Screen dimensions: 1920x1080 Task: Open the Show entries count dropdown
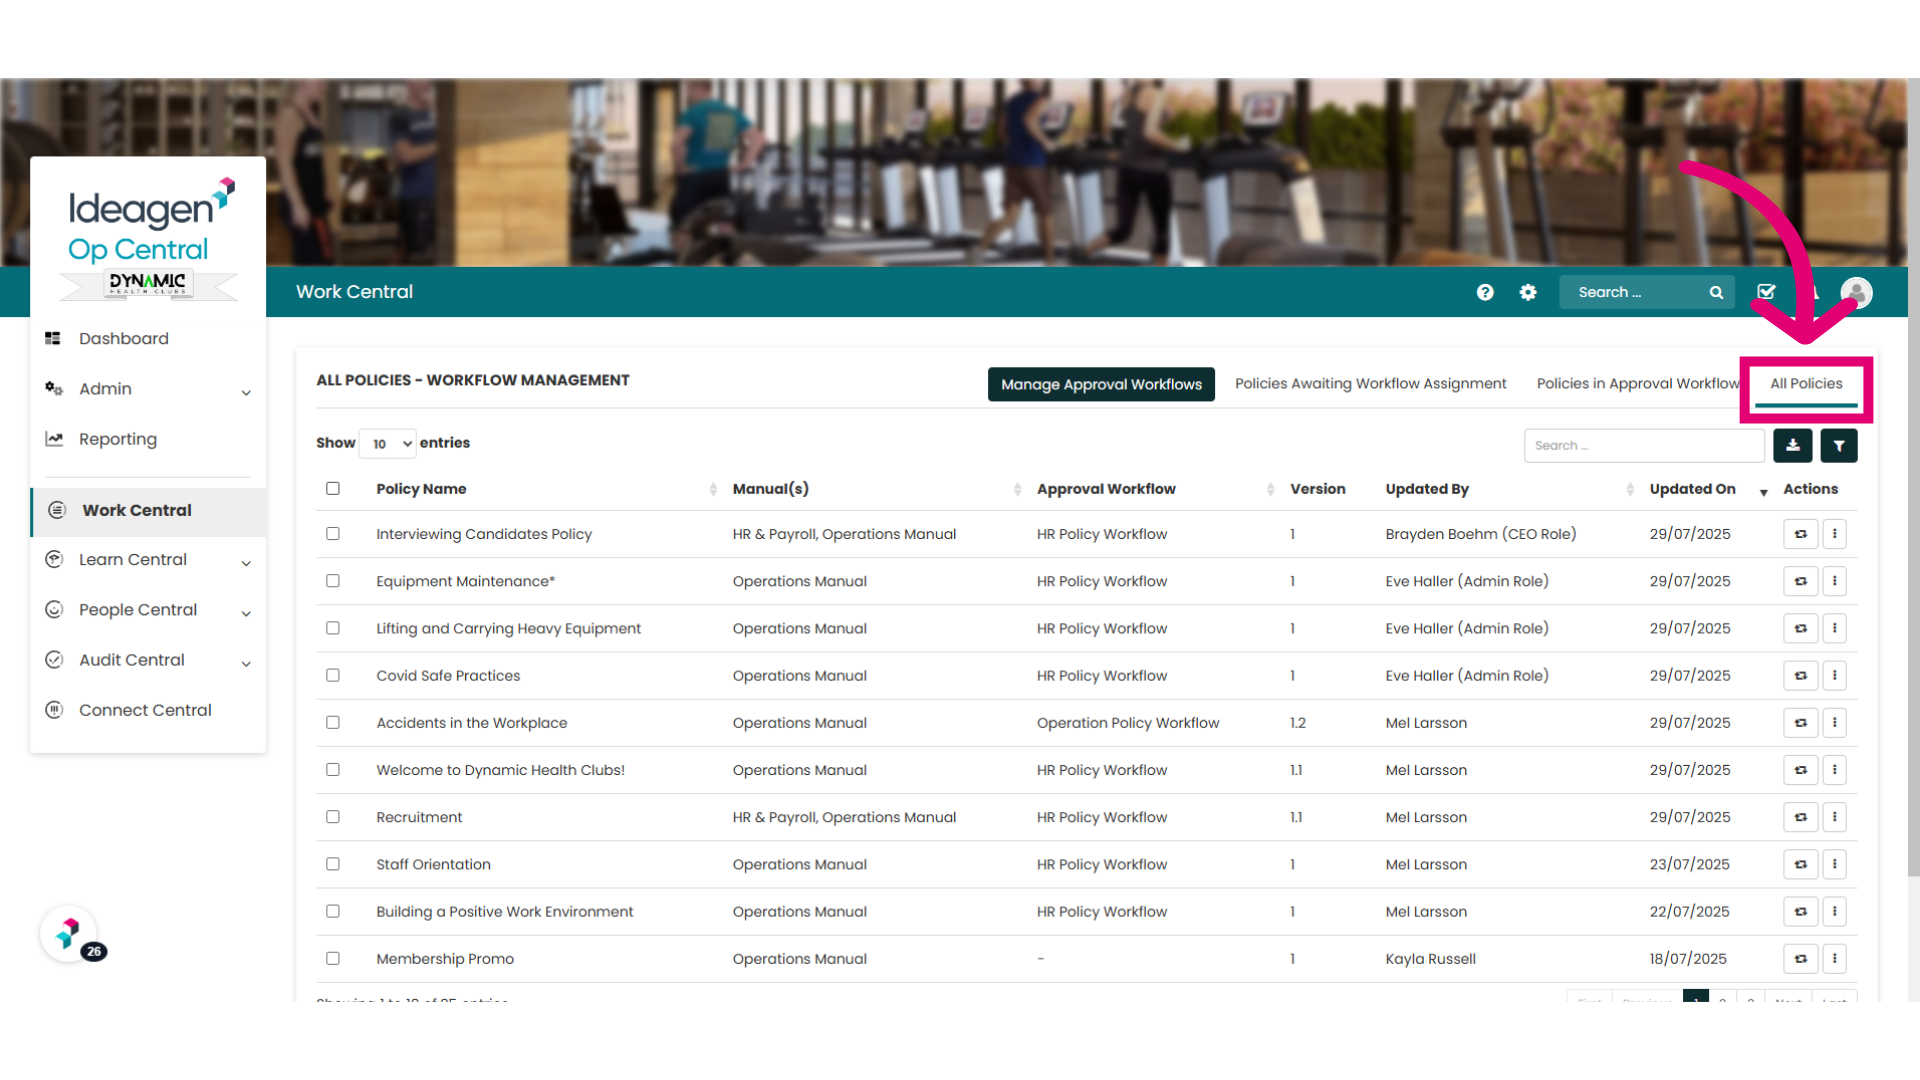click(388, 444)
